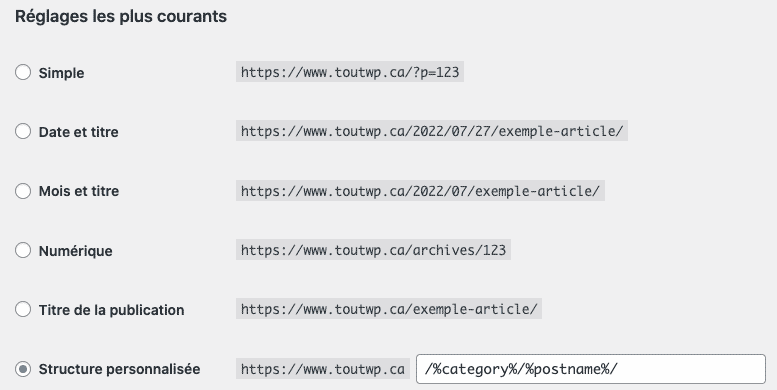Click the 'Réglages les plus courants' heading

tap(121, 16)
